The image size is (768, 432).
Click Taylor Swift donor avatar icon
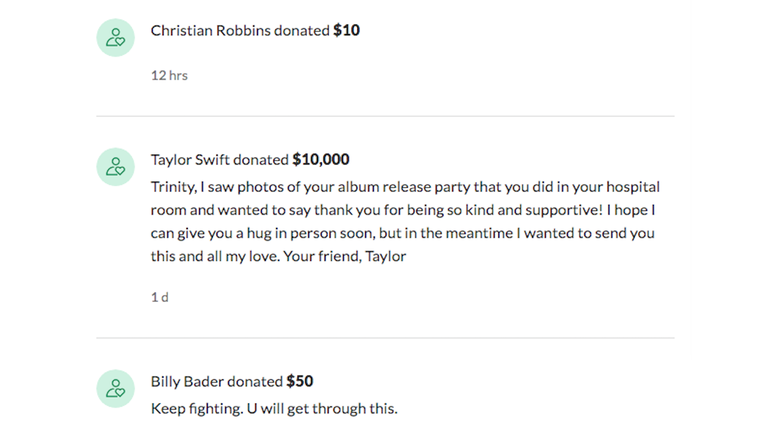pyautogui.click(x=116, y=167)
